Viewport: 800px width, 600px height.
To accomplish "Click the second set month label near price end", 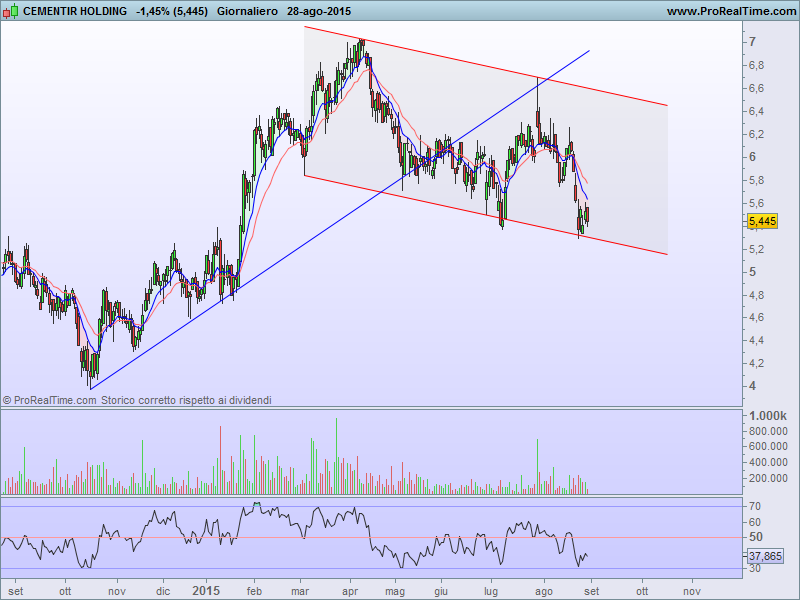I will 591,591.
